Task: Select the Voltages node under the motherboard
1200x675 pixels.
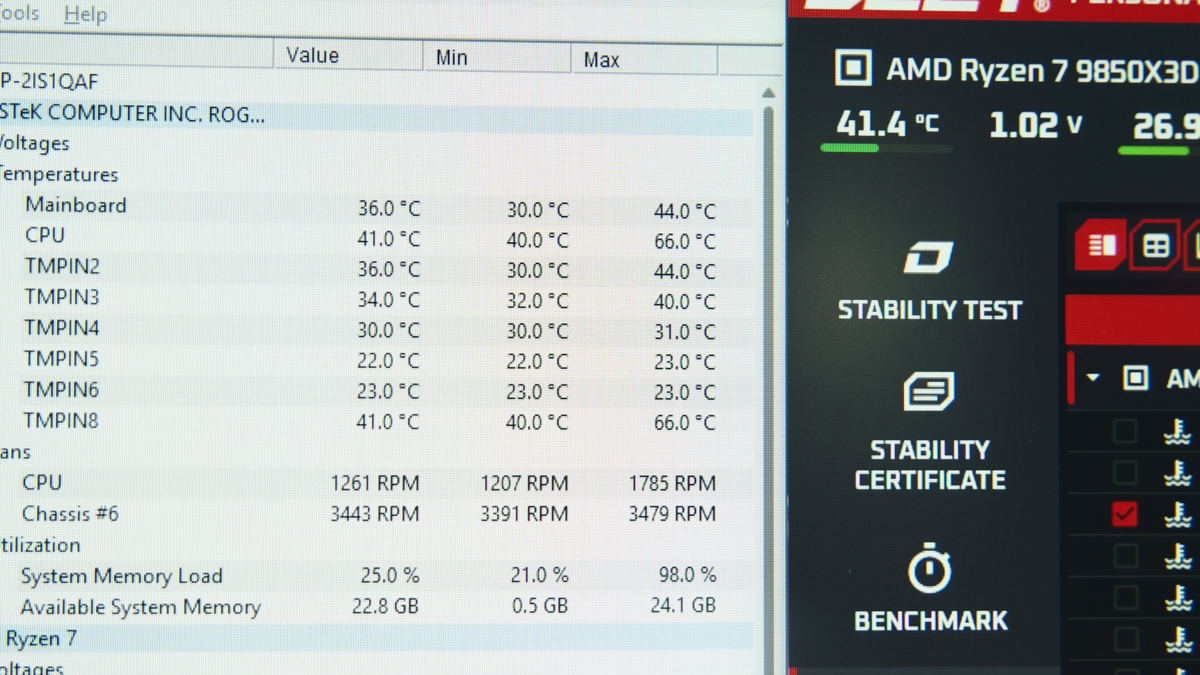Action: coord(34,144)
